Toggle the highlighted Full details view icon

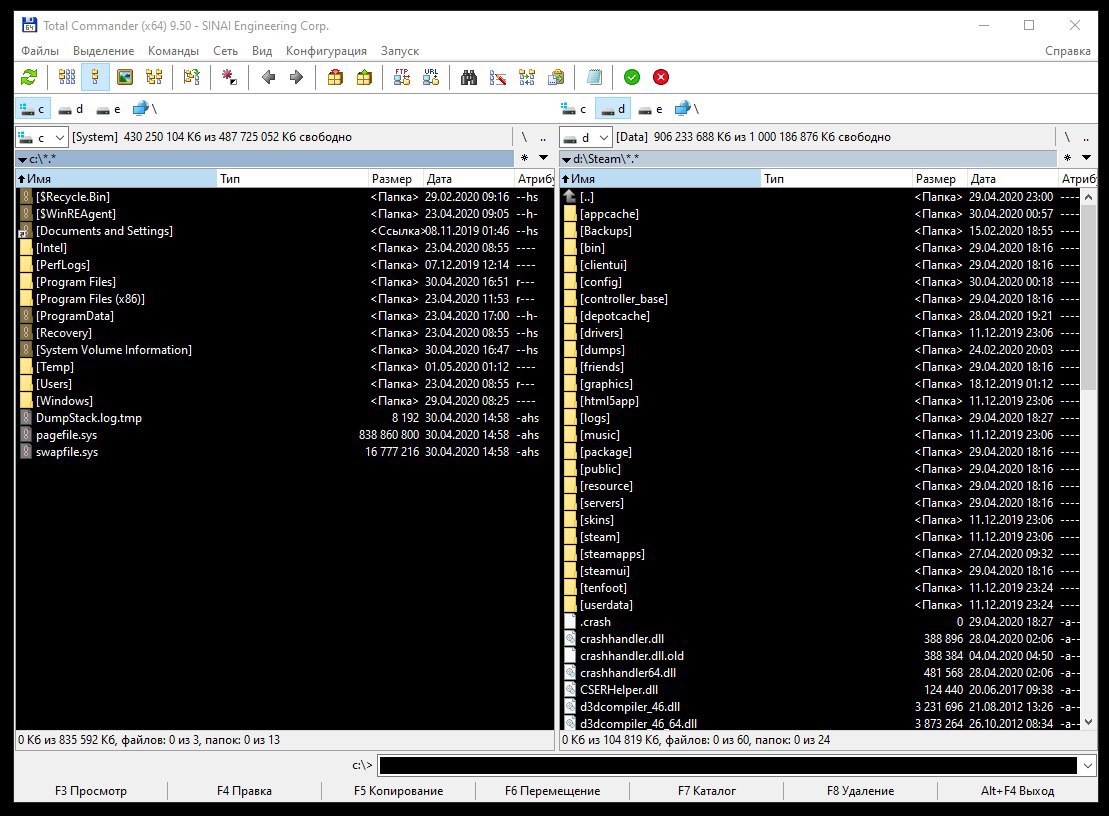(x=95, y=77)
